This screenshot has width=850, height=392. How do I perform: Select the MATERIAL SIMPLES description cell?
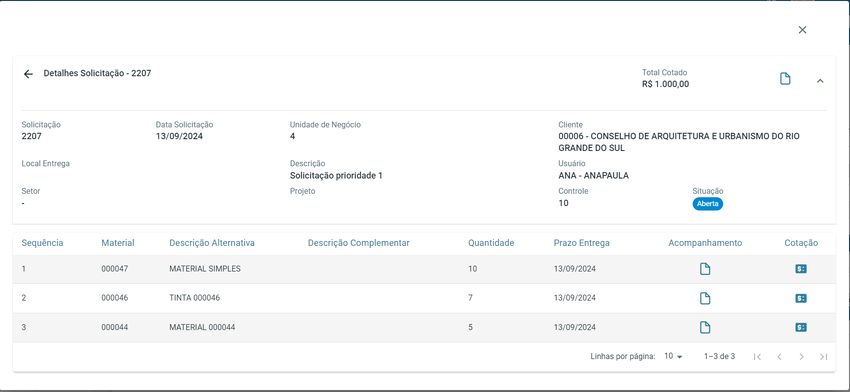205,269
